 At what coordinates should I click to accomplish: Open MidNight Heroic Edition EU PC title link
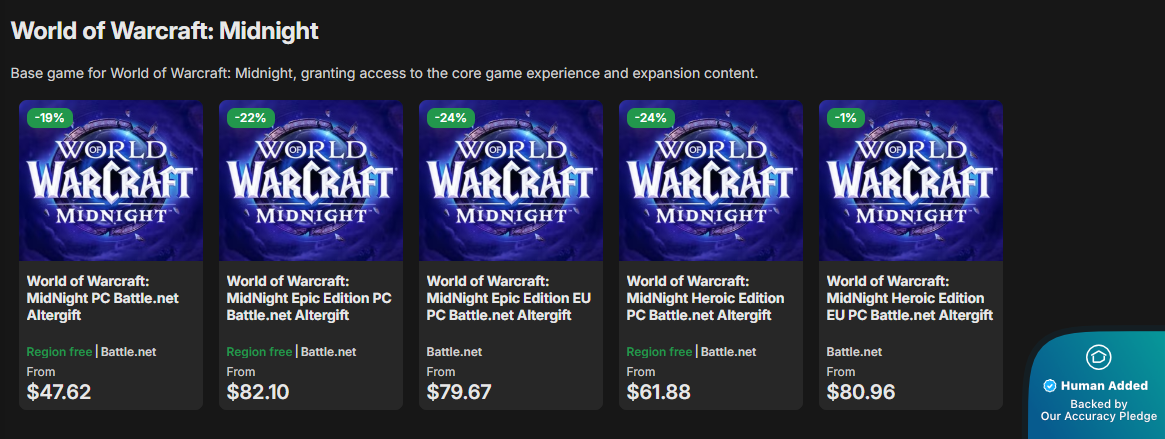click(909, 299)
